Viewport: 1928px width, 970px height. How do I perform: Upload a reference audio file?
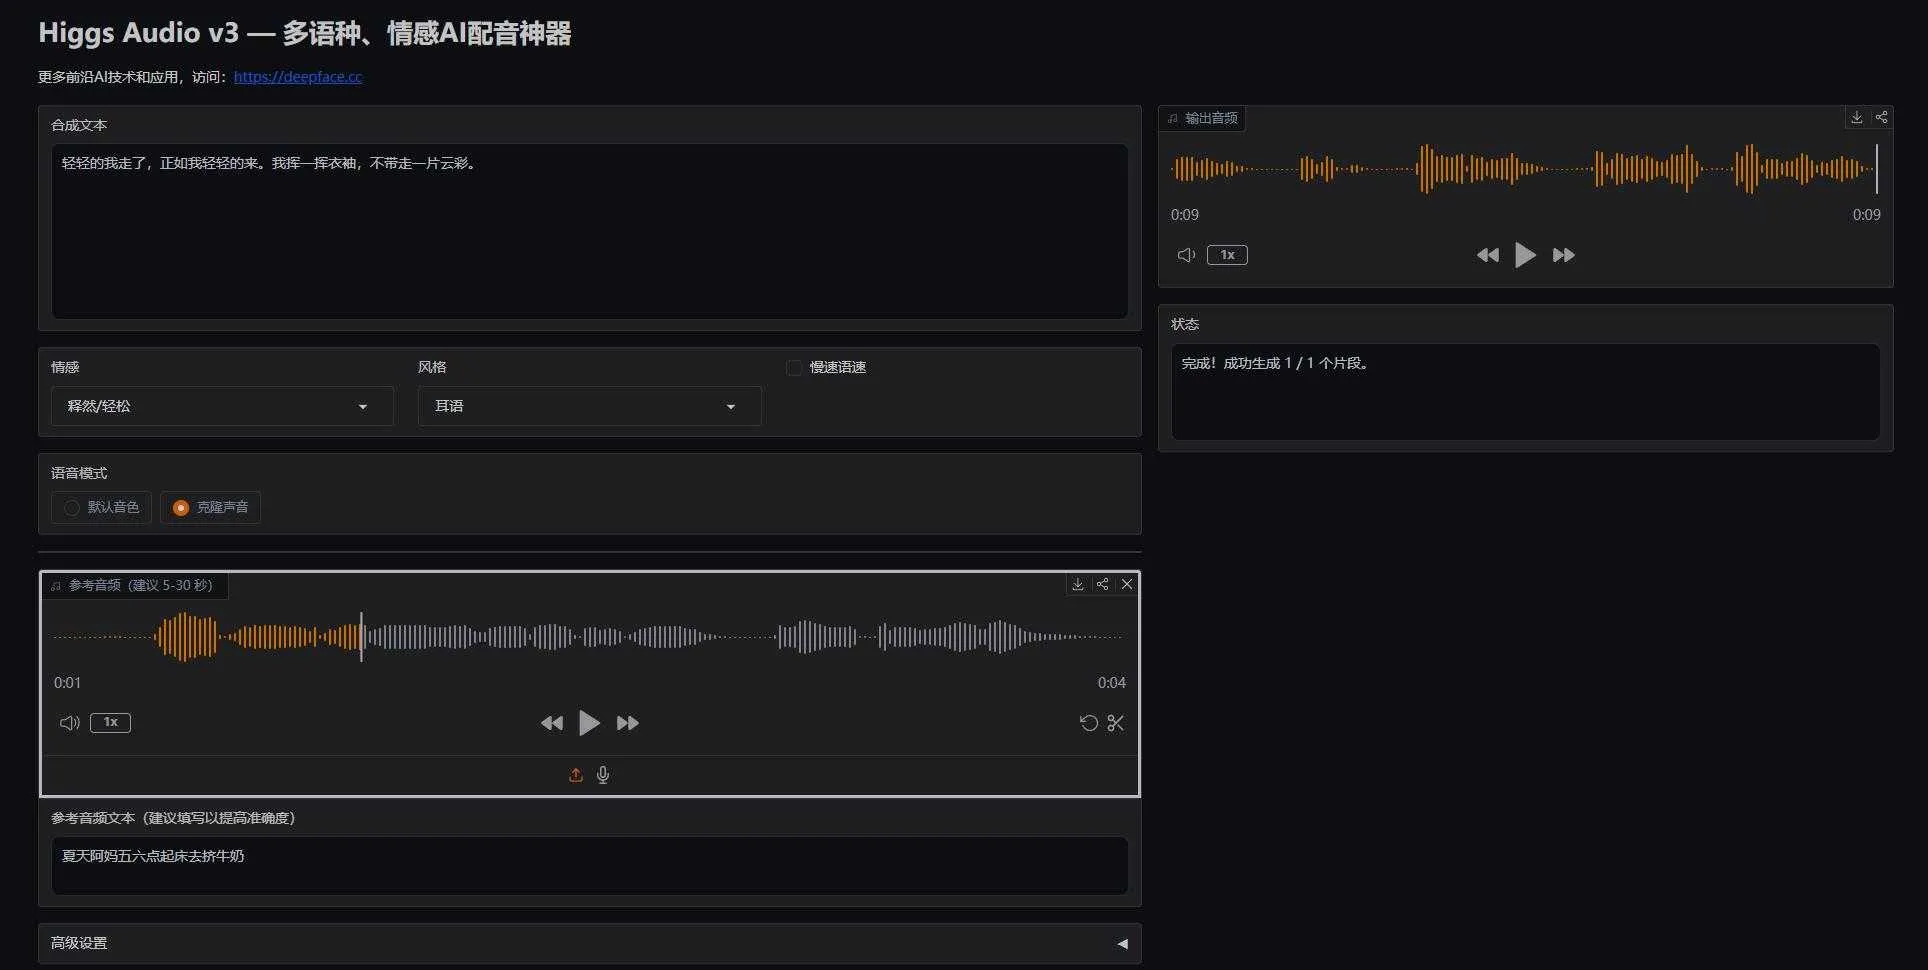pos(576,775)
